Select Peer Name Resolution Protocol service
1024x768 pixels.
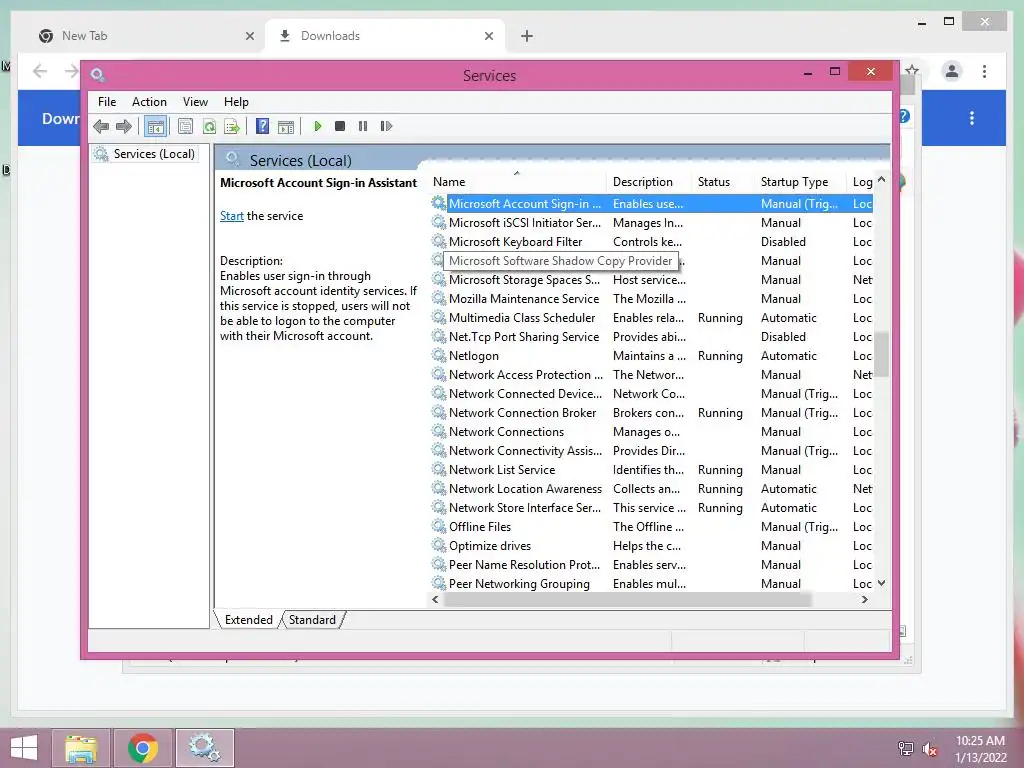[651, 564]
